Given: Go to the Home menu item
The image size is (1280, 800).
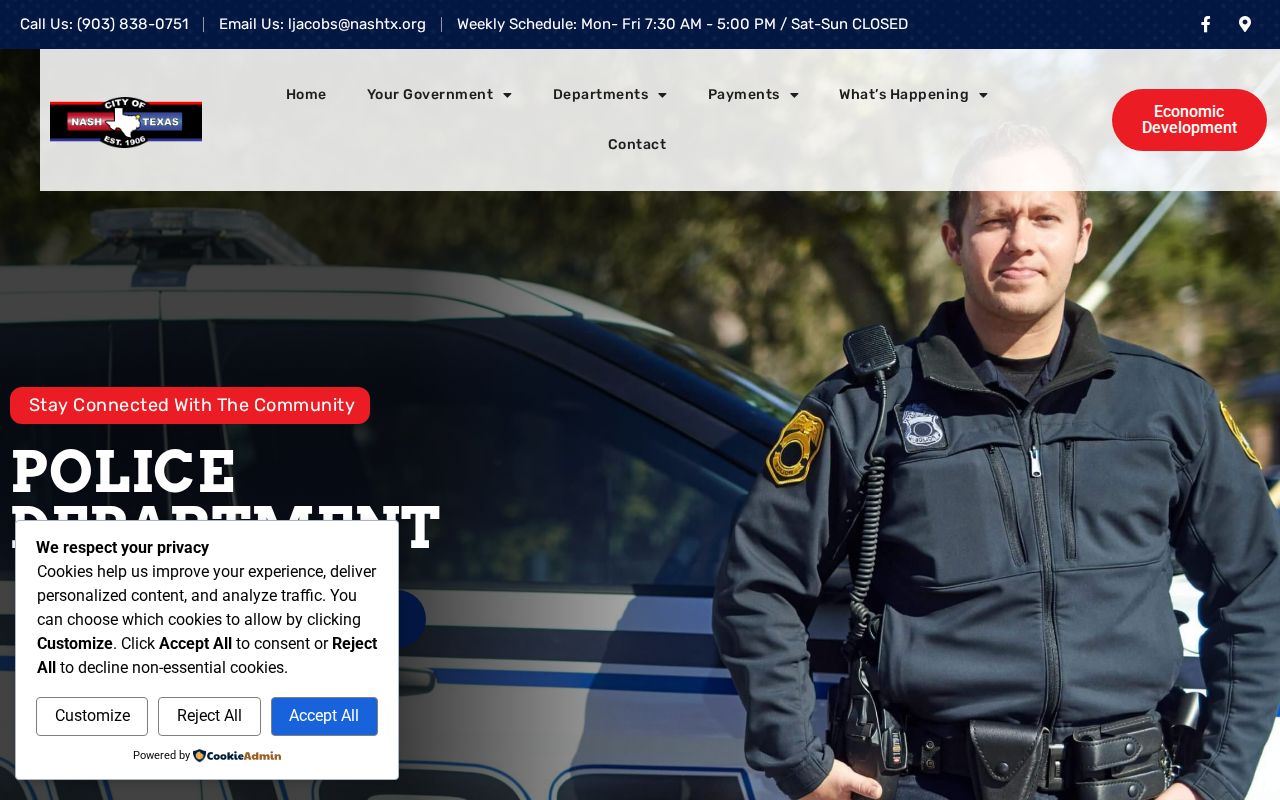Looking at the screenshot, I should (x=306, y=94).
